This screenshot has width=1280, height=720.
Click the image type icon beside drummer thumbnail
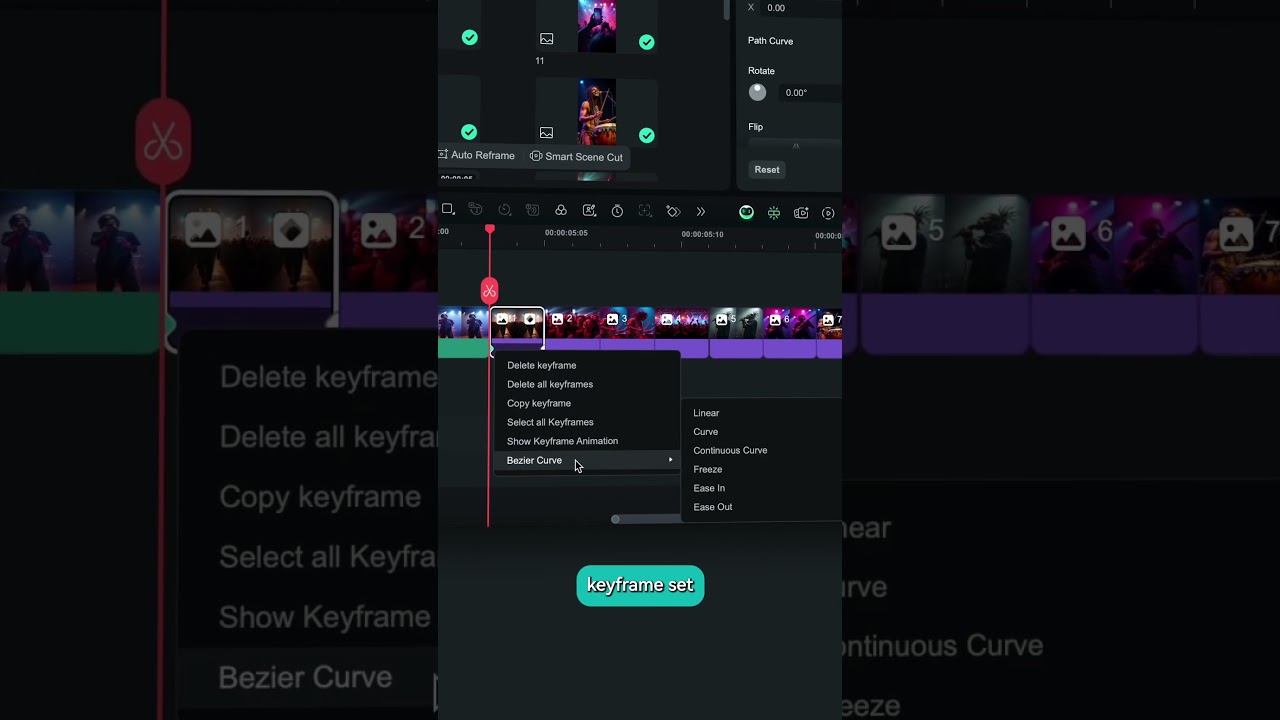[547, 132]
